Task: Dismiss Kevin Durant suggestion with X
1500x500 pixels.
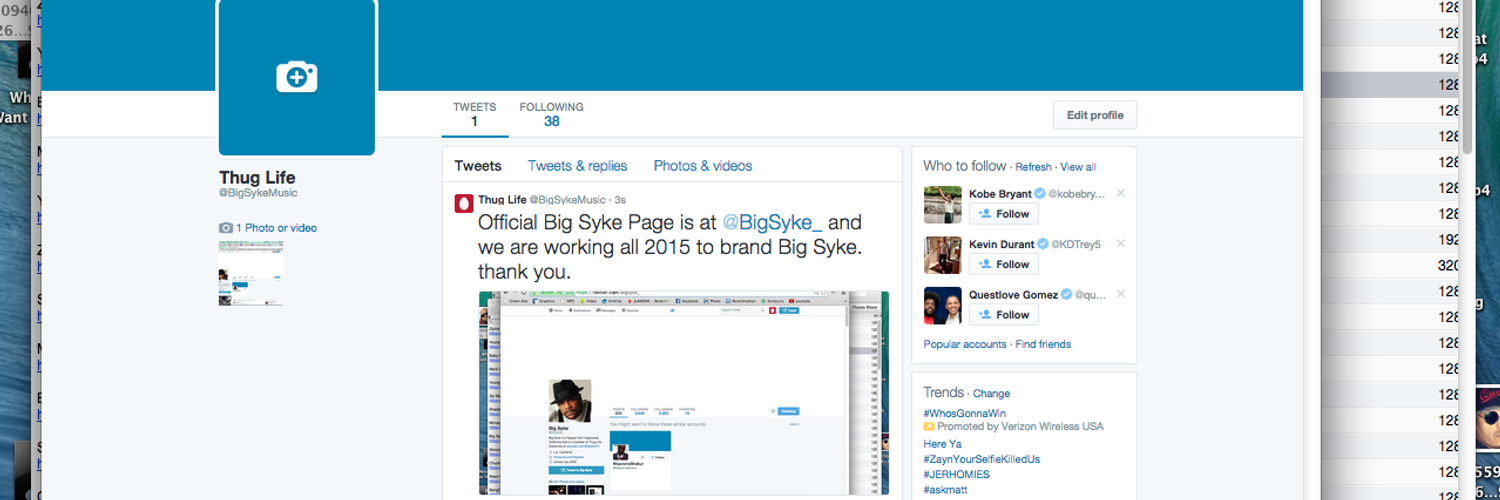Action: tap(1120, 243)
